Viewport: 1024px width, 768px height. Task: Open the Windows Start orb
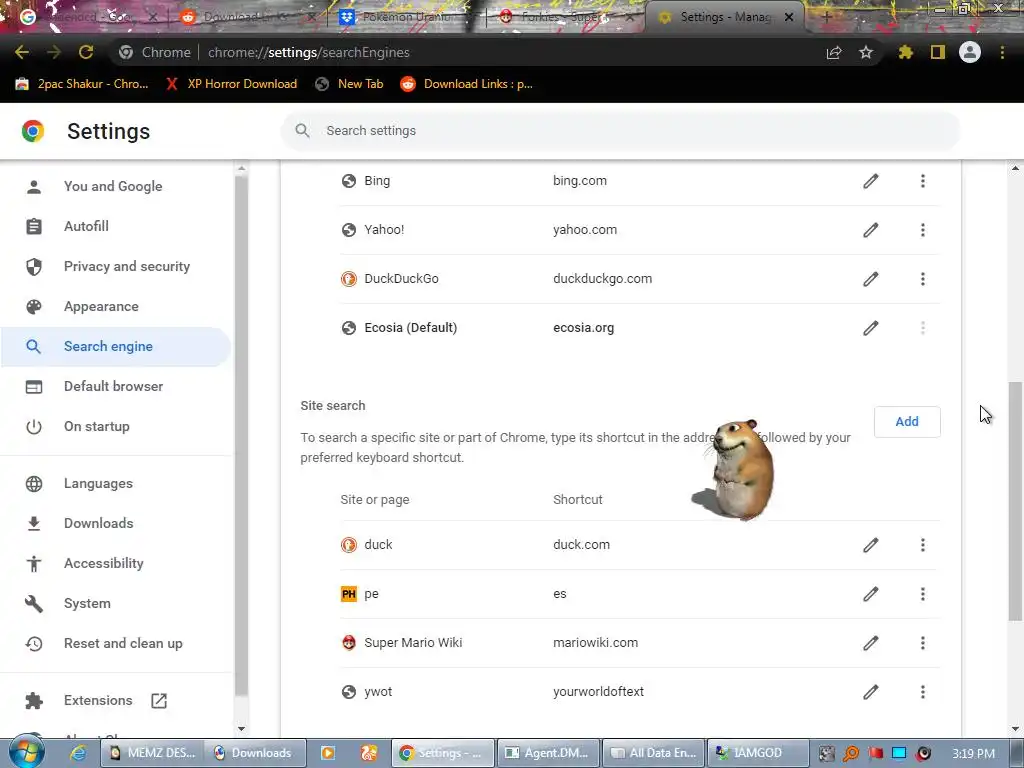tap(27, 752)
